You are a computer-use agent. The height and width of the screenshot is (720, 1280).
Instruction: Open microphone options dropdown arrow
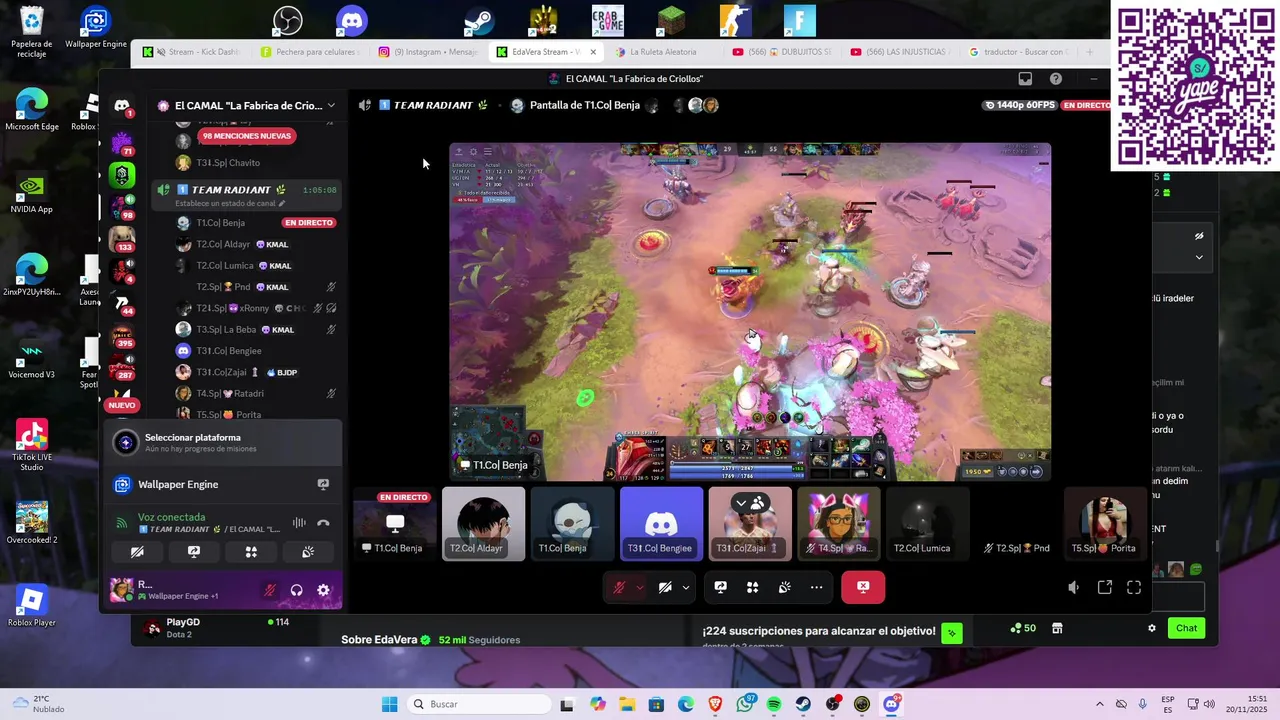tap(639, 587)
